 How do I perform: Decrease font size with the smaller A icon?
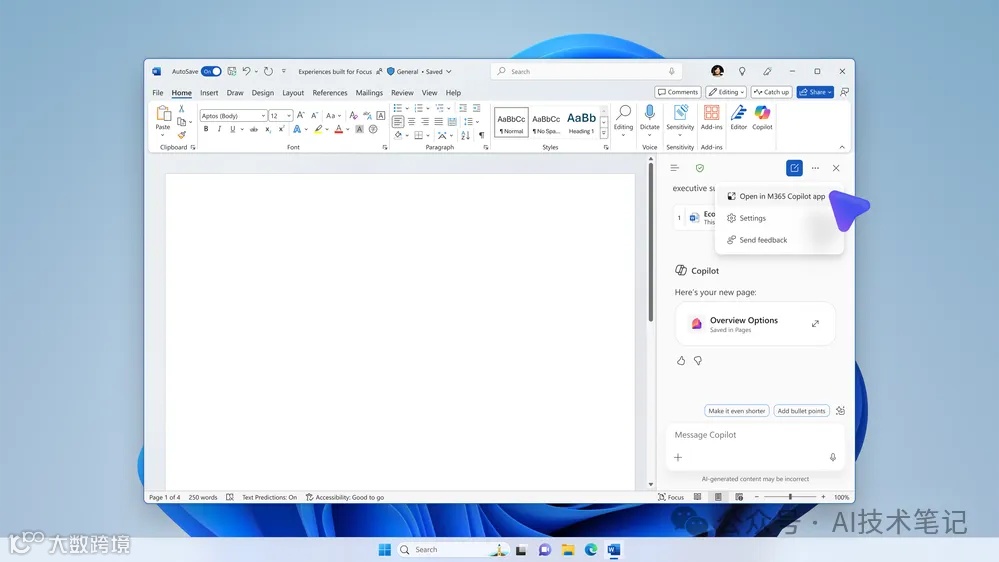click(314, 115)
